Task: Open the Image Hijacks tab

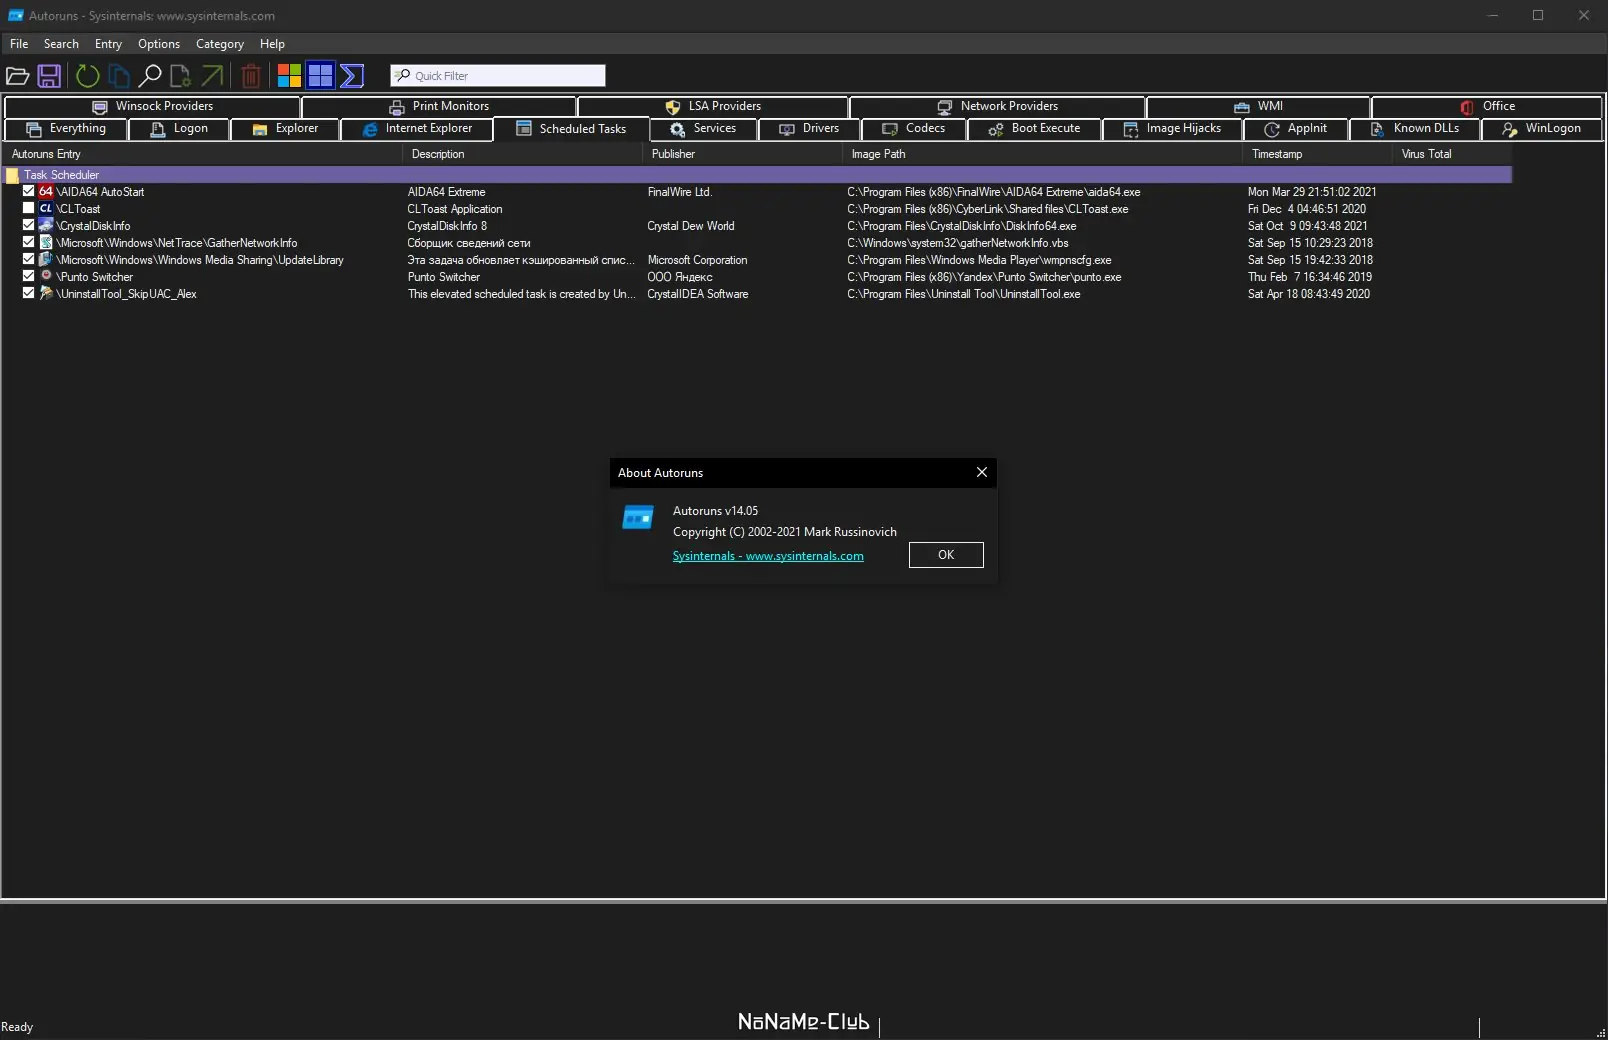Action: tap(1172, 129)
